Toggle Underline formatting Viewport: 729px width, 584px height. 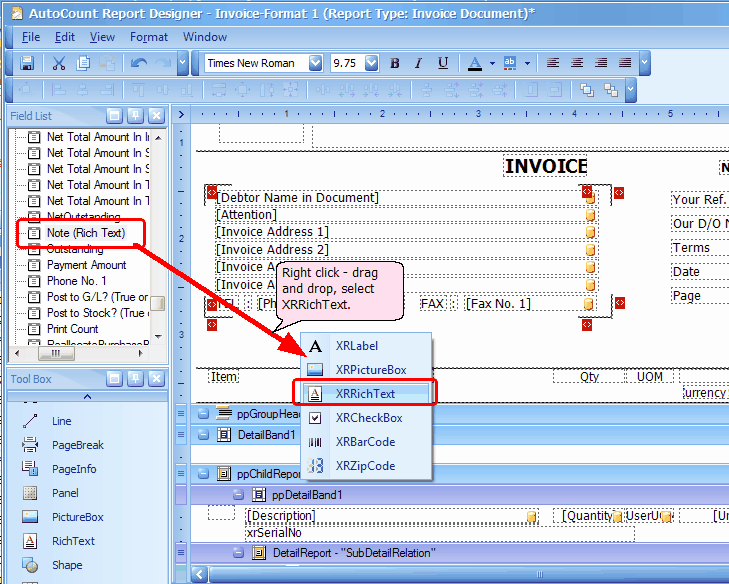pyautogui.click(x=442, y=63)
